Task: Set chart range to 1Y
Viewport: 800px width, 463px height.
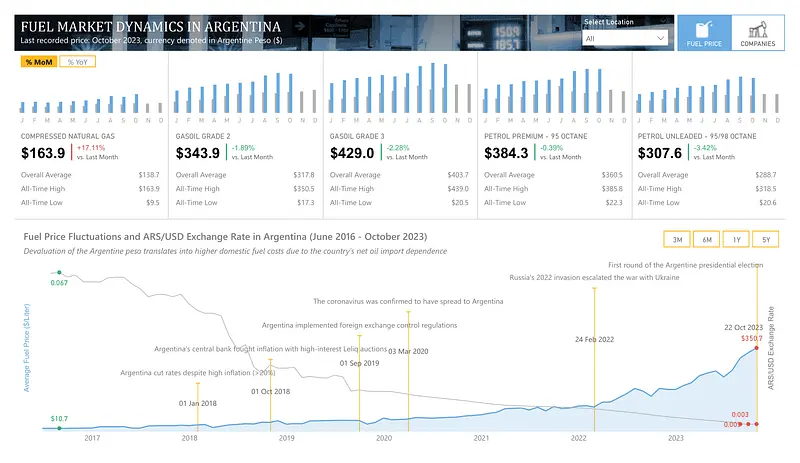Action: click(736, 239)
